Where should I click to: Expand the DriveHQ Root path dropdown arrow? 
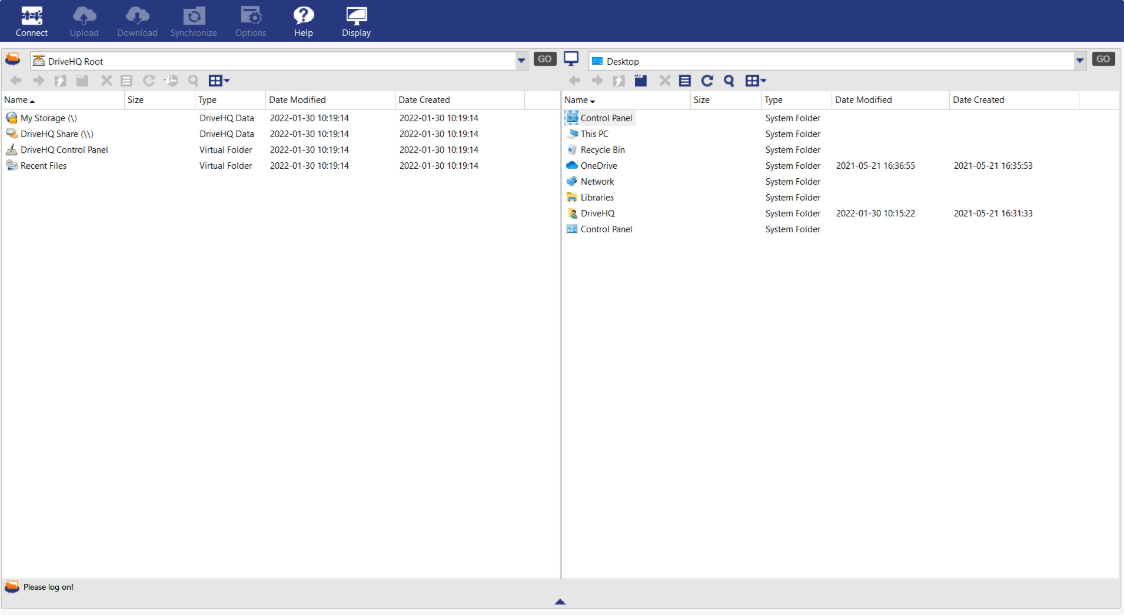coord(521,61)
